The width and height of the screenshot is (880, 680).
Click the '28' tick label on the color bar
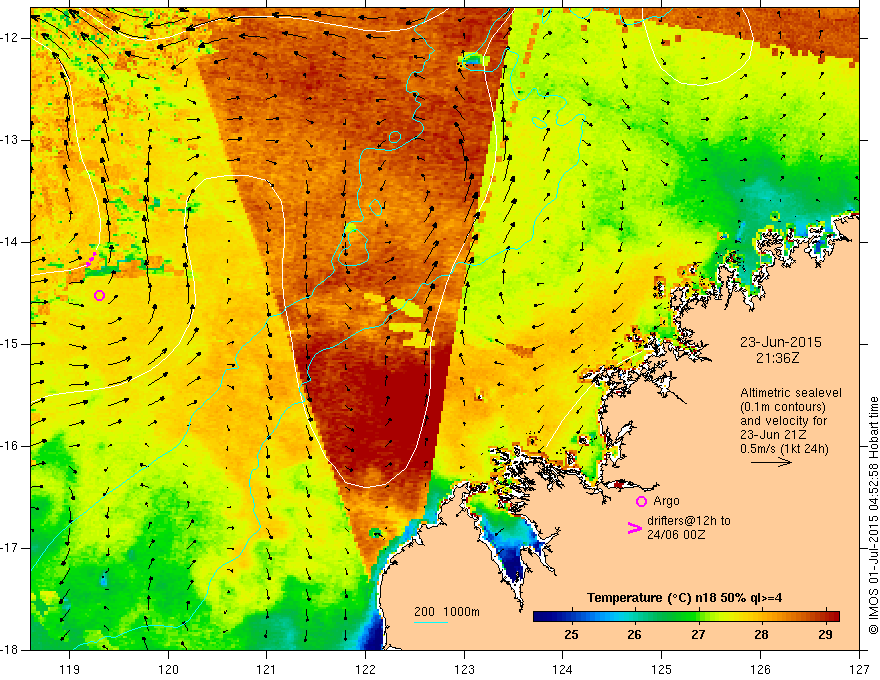(x=761, y=635)
